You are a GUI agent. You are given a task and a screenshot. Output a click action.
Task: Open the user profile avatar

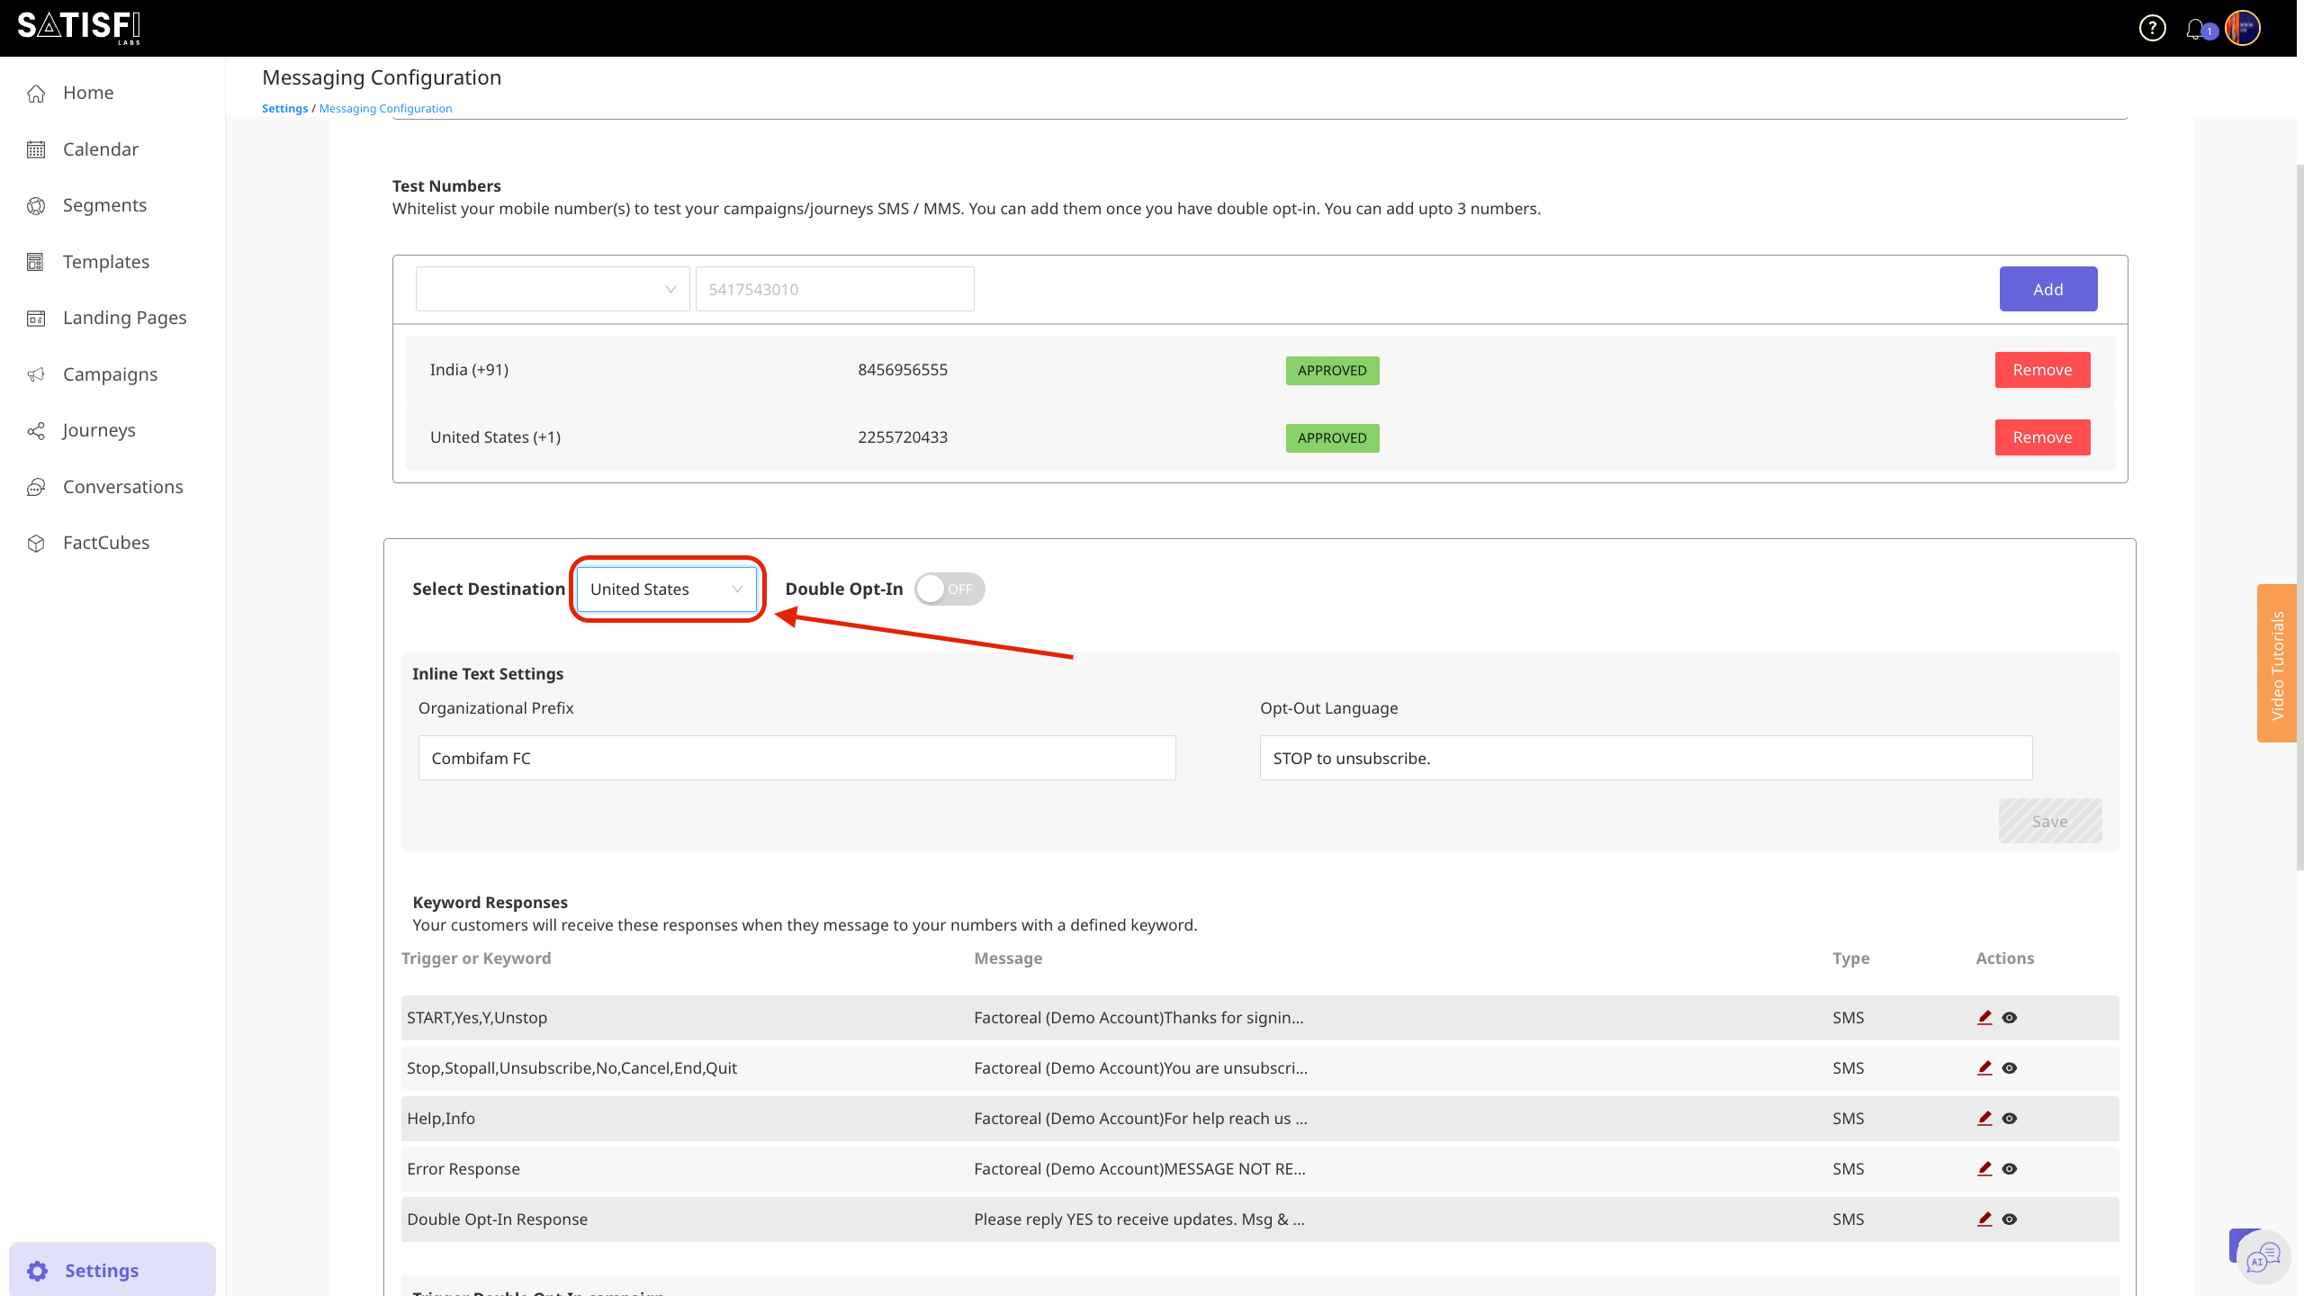[2243, 28]
